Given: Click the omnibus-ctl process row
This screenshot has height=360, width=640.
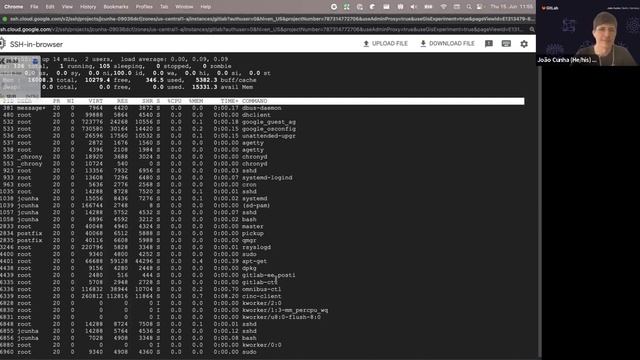Looking at the screenshot, I should (x=262, y=289).
